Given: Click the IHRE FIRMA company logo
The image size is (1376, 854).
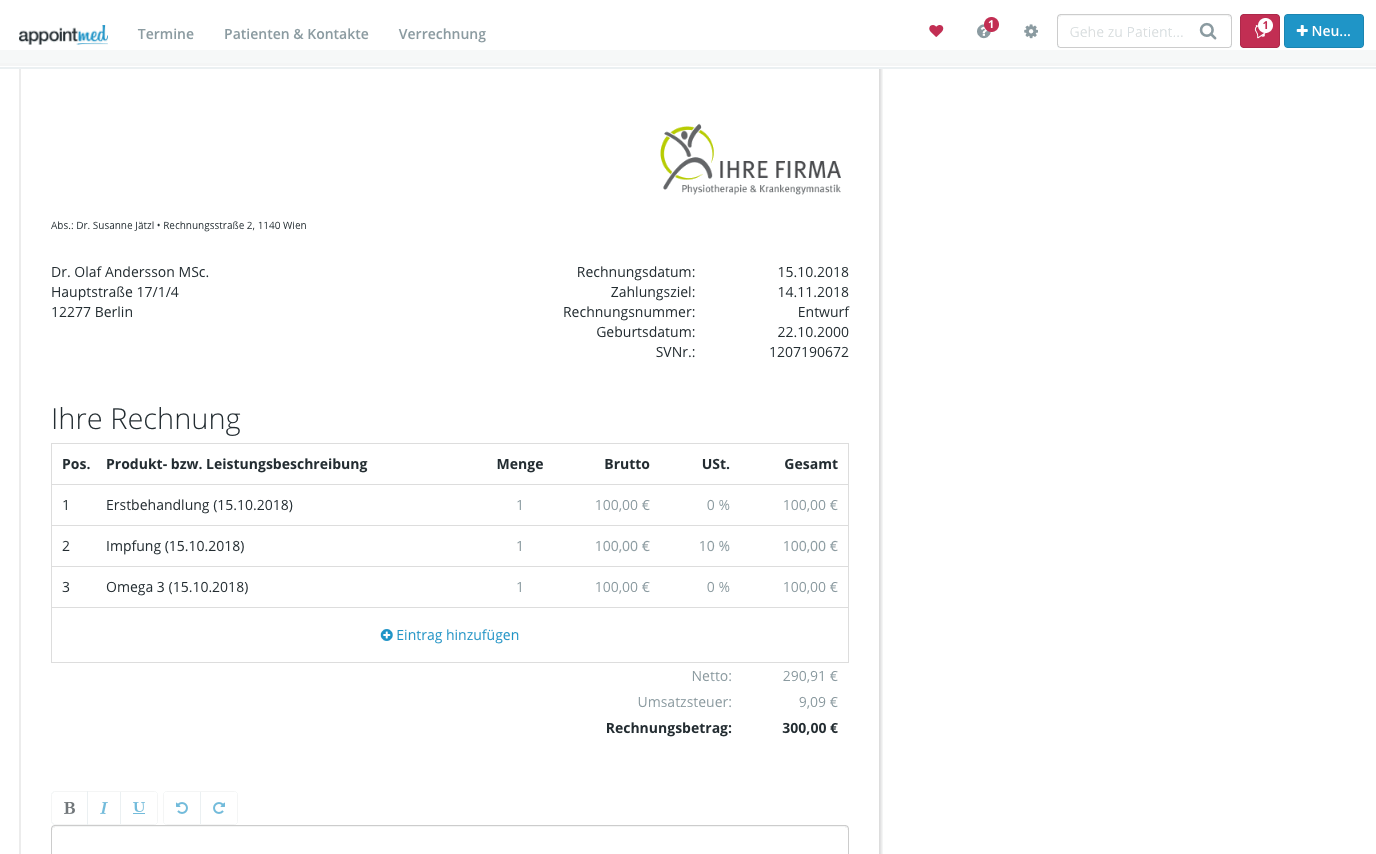Looking at the screenshot, I should point(751,158).
